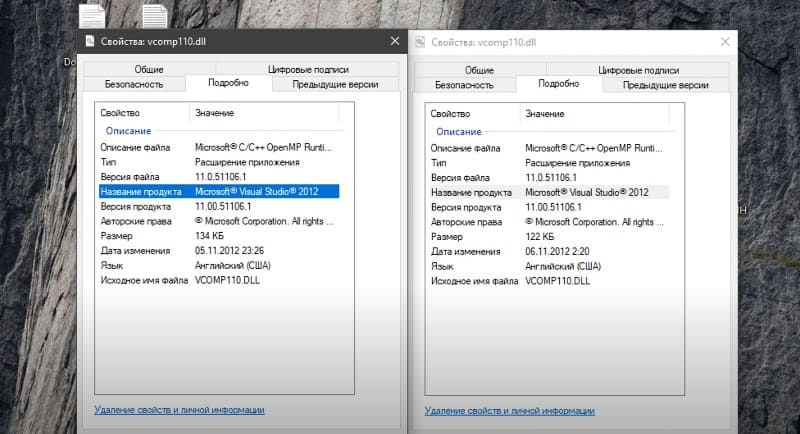Click the 122 КБ size value
The height and width of the screenshot is (434, 800).
[x=539, y=237]
